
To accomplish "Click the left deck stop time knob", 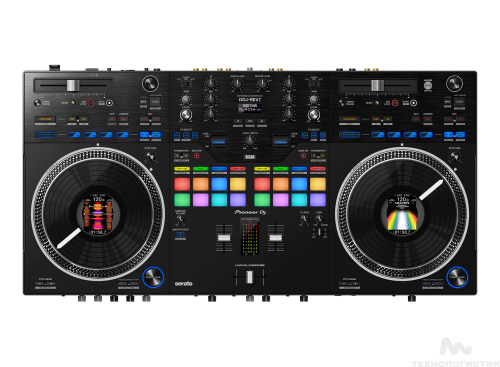I will 151,156.
